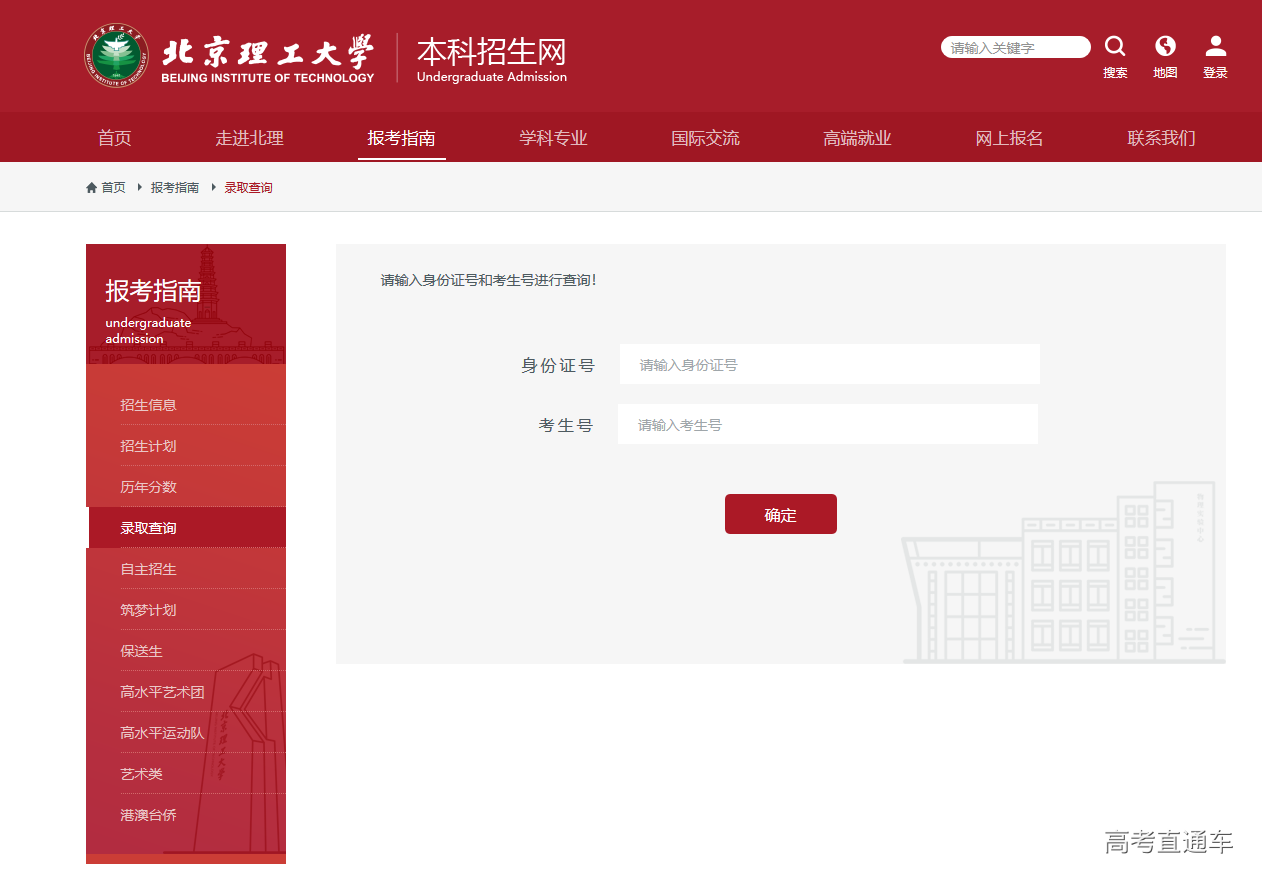The height and width of the screenshot is (883, 1262).
Task: Select 招生计划 from the left menu
Action: coord(147,445)
